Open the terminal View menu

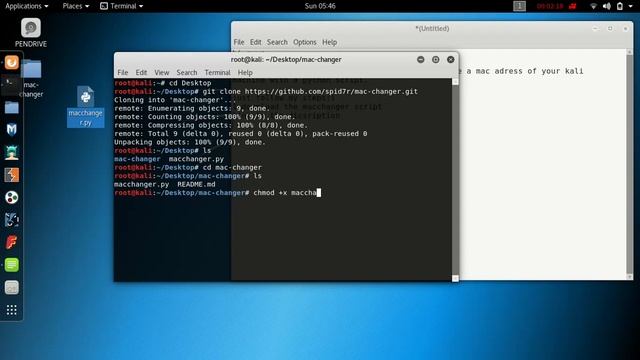coord(162,73)
